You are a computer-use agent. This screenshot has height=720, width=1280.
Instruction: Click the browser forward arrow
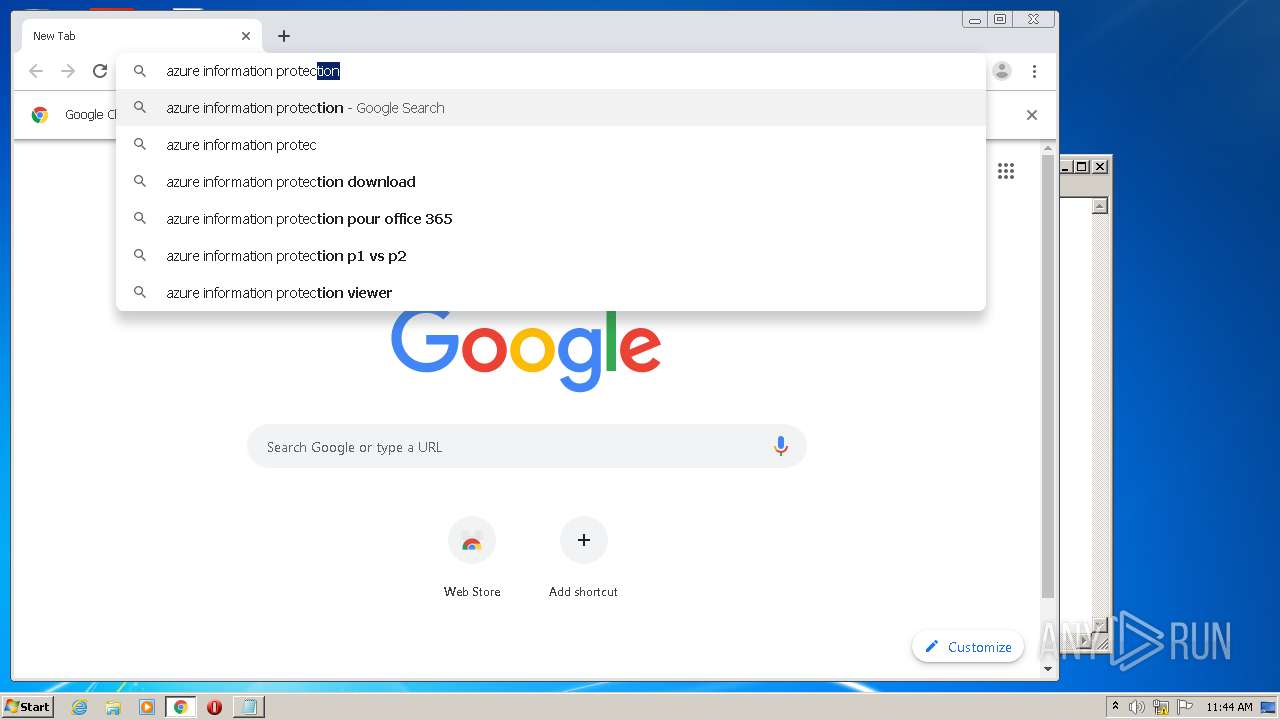point(68,71)
